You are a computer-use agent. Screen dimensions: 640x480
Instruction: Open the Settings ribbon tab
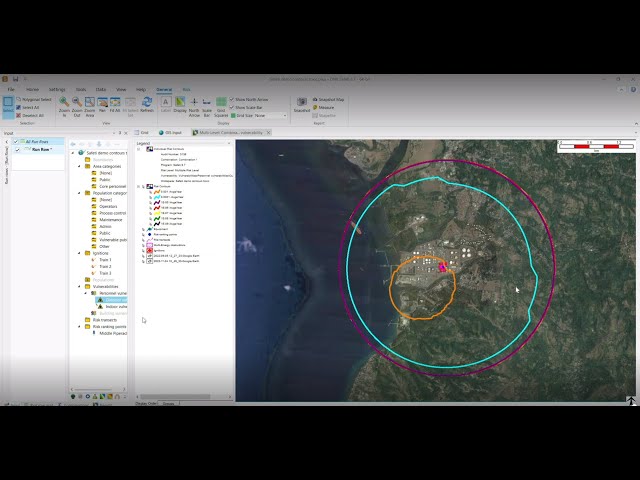57,89
